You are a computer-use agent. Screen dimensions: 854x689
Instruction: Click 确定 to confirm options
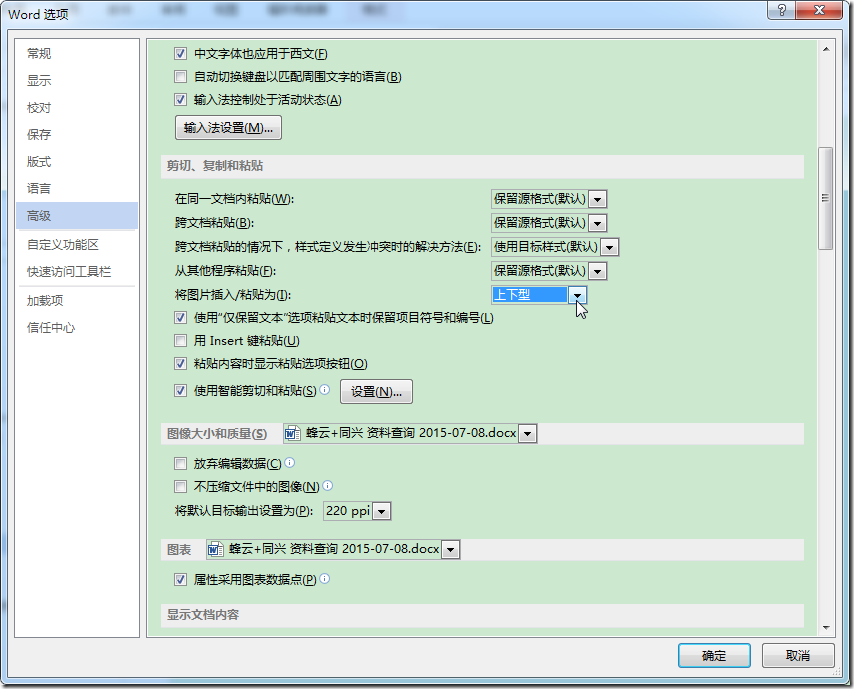[714, 656]
